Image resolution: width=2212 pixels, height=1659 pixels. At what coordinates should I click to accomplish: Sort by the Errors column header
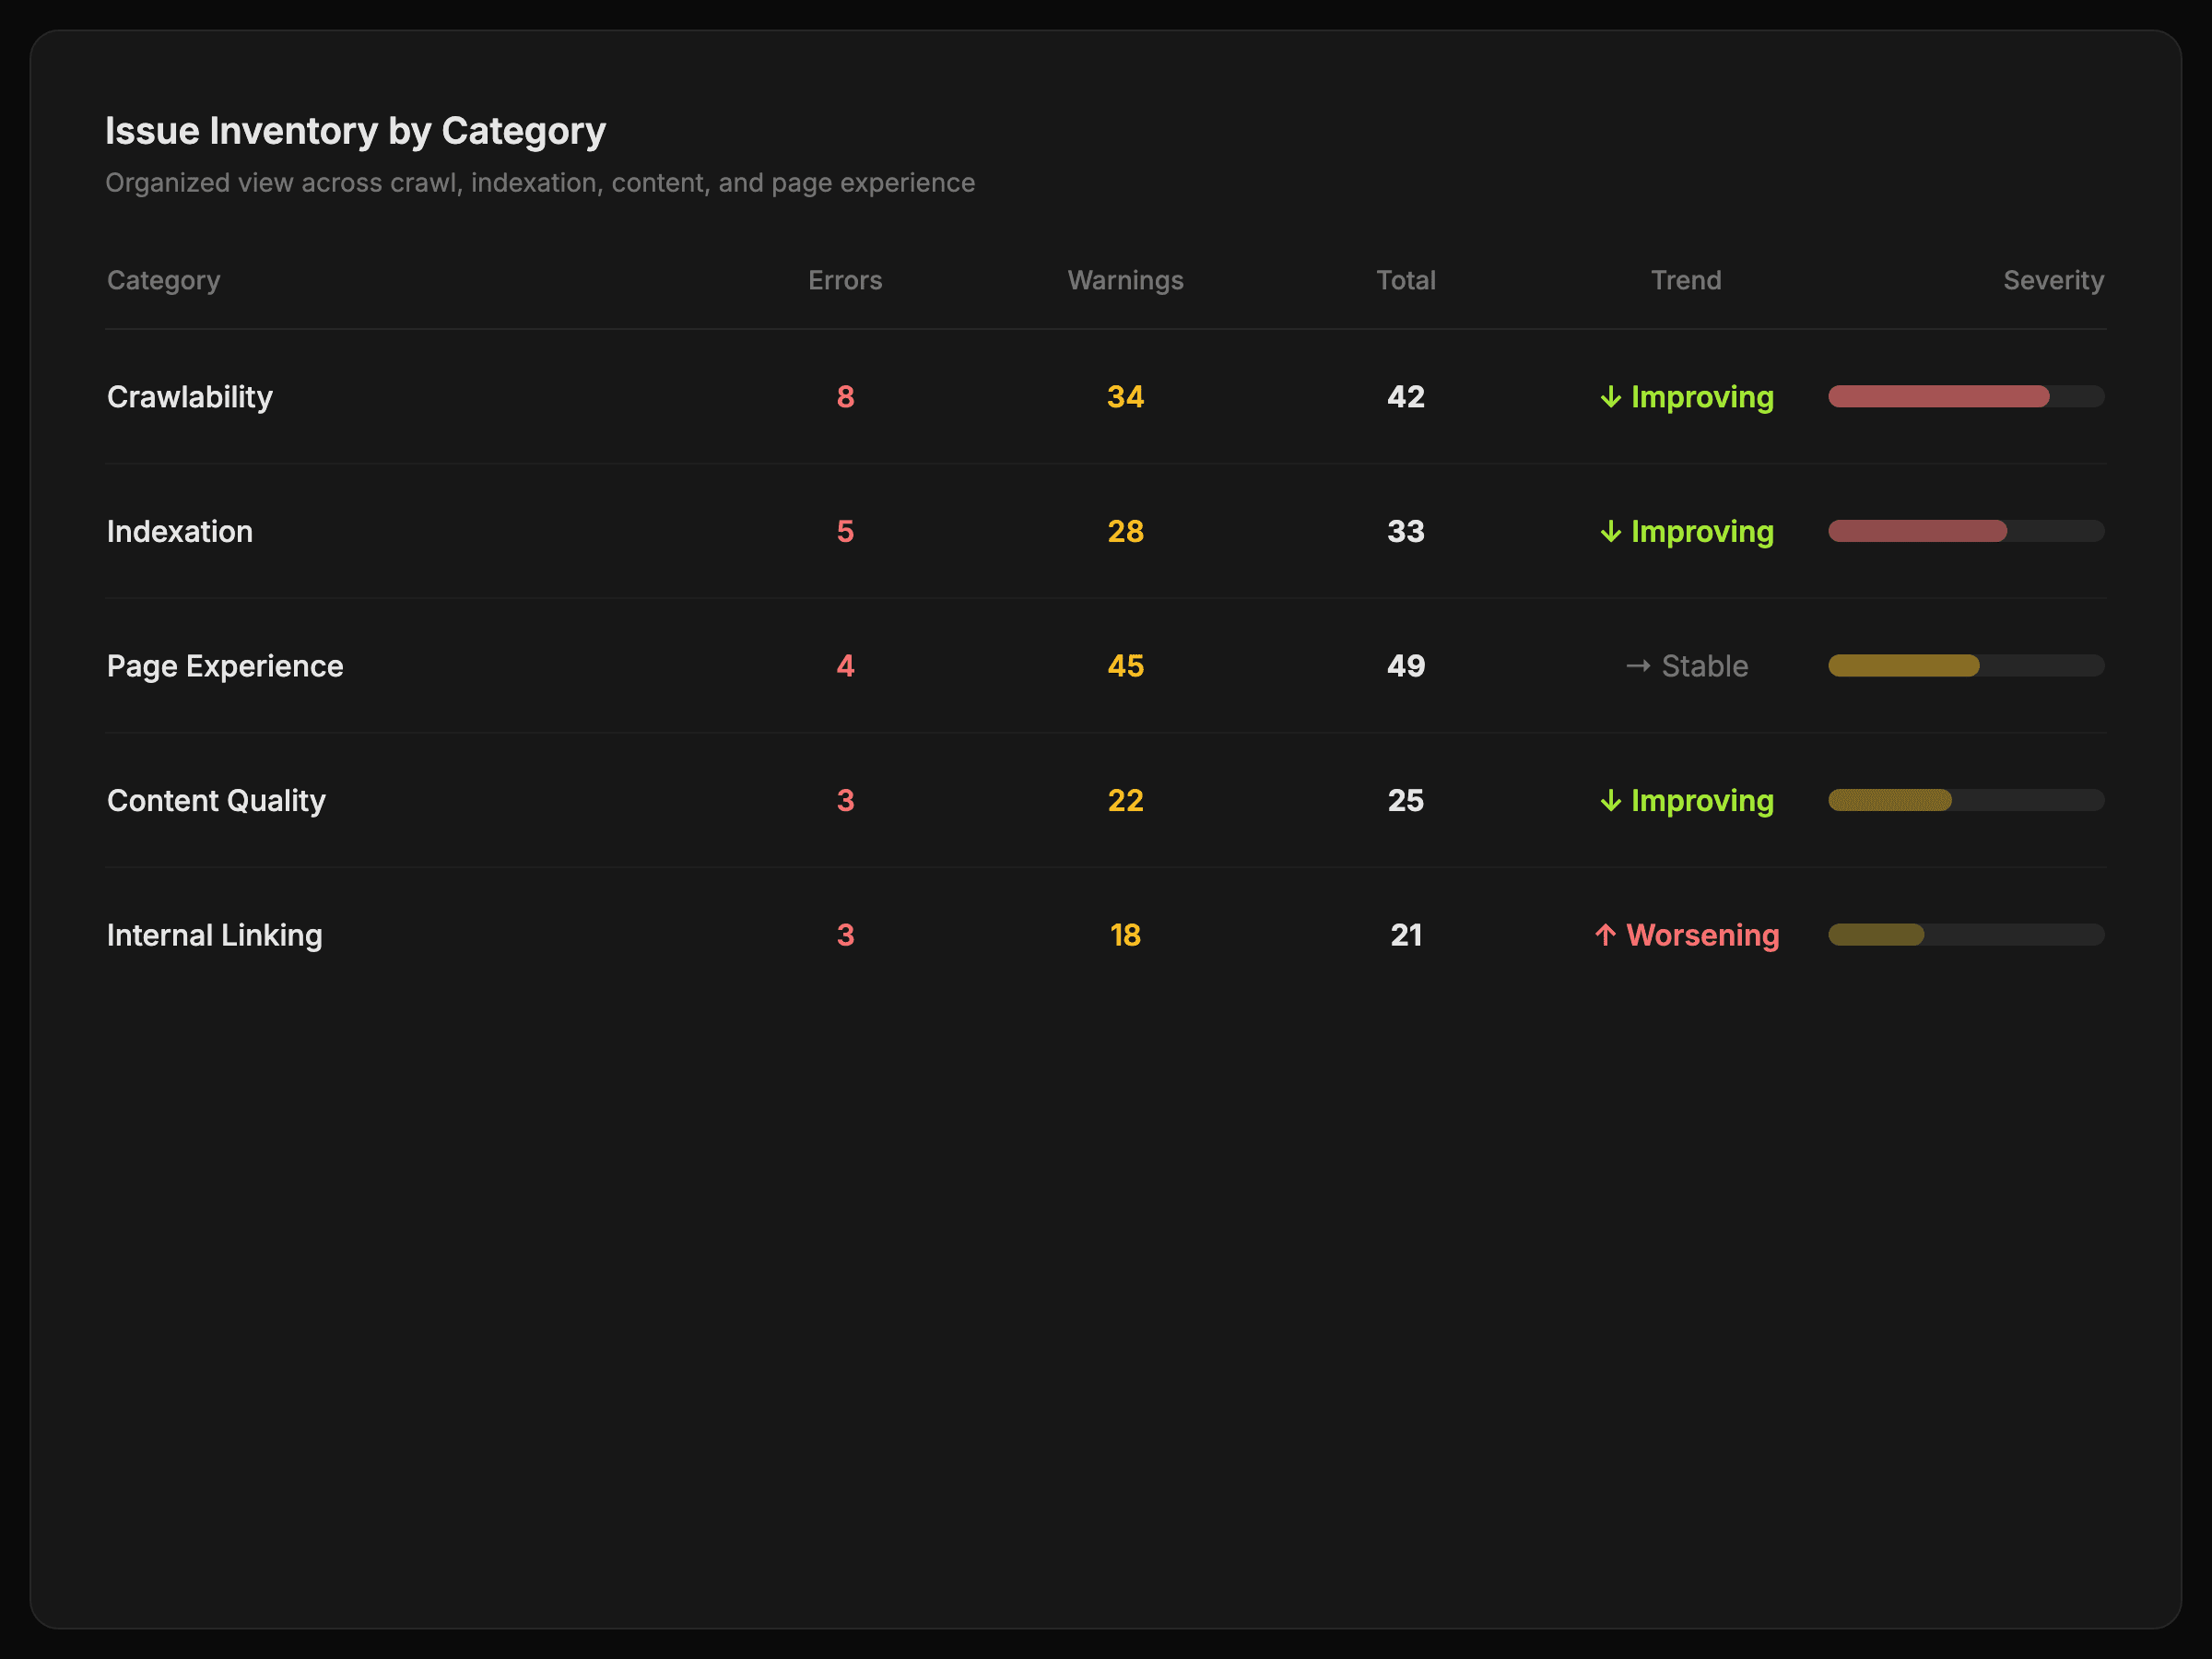point(845,280)
